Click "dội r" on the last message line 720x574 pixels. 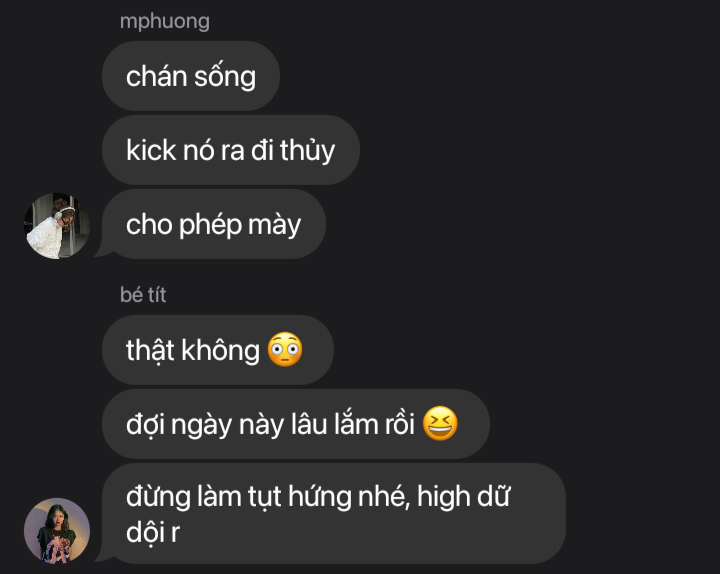pyautogui.click(x=152, y=533)
